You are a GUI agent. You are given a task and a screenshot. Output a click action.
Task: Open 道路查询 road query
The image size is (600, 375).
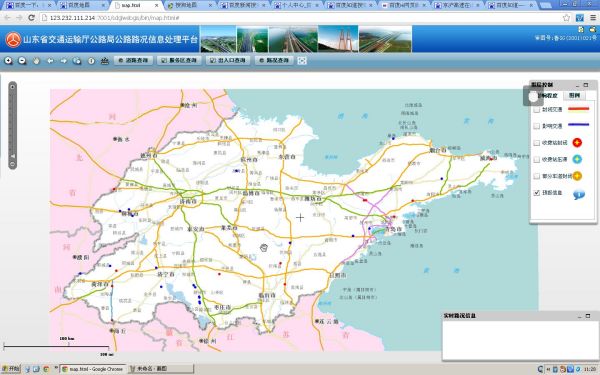tap(133, 60)
